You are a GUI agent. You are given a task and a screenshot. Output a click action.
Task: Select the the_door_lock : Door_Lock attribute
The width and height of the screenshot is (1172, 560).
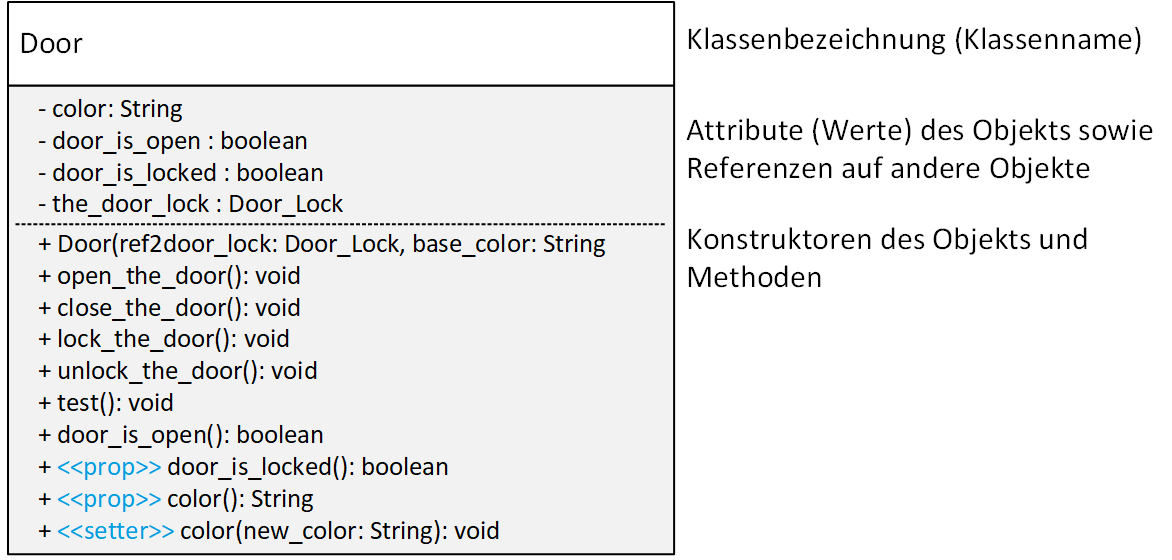click(x=190, y=204)
